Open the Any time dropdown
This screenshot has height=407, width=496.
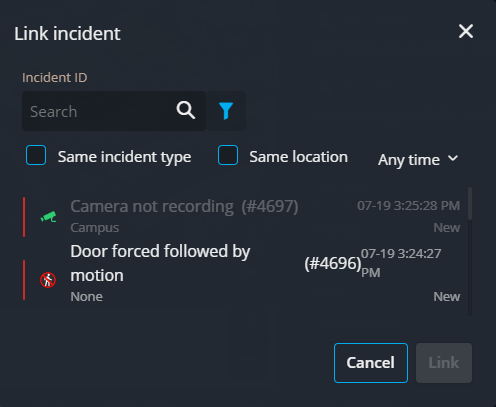(x=418, y=160)
